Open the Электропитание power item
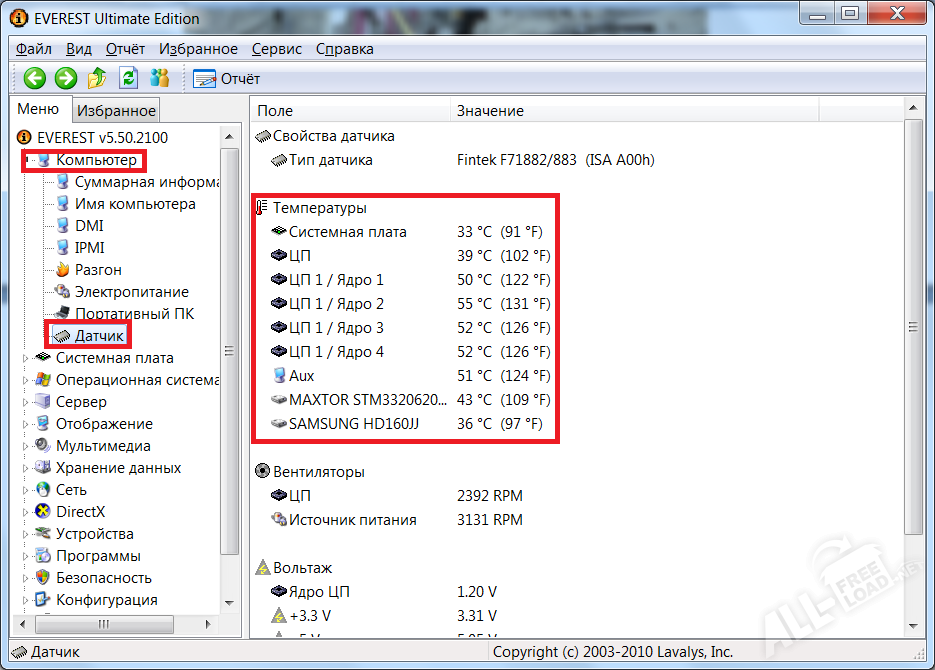Screen dimensions: 935x670 pos(131,292)
